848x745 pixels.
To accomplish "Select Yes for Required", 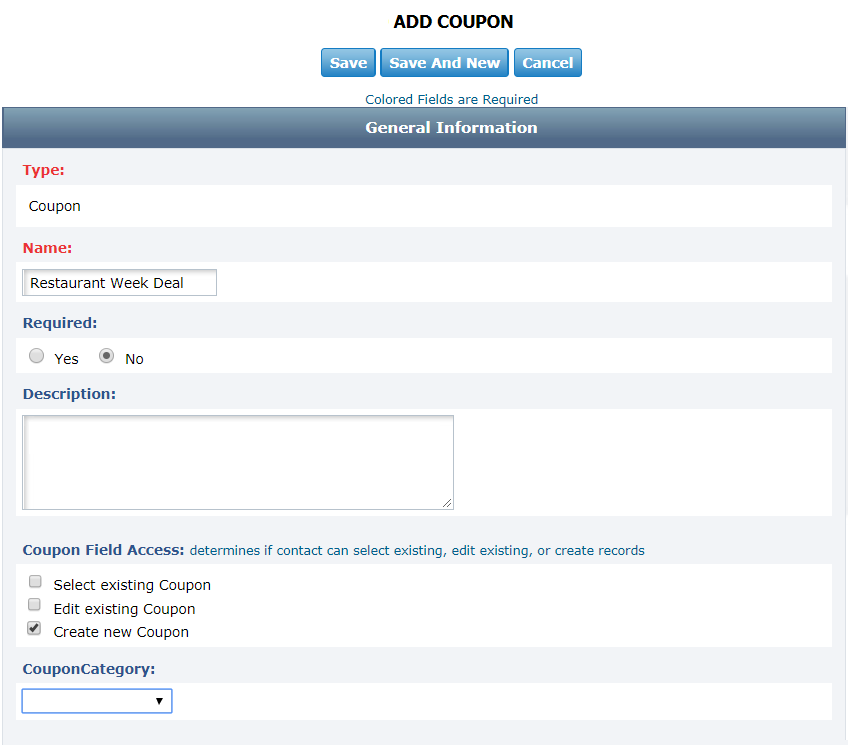I will [36, 356].
